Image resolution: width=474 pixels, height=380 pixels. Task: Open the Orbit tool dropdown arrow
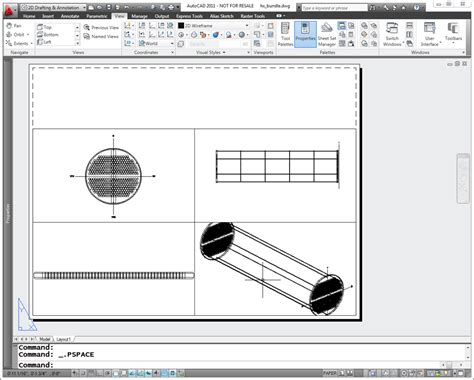(x=28, y=35)
